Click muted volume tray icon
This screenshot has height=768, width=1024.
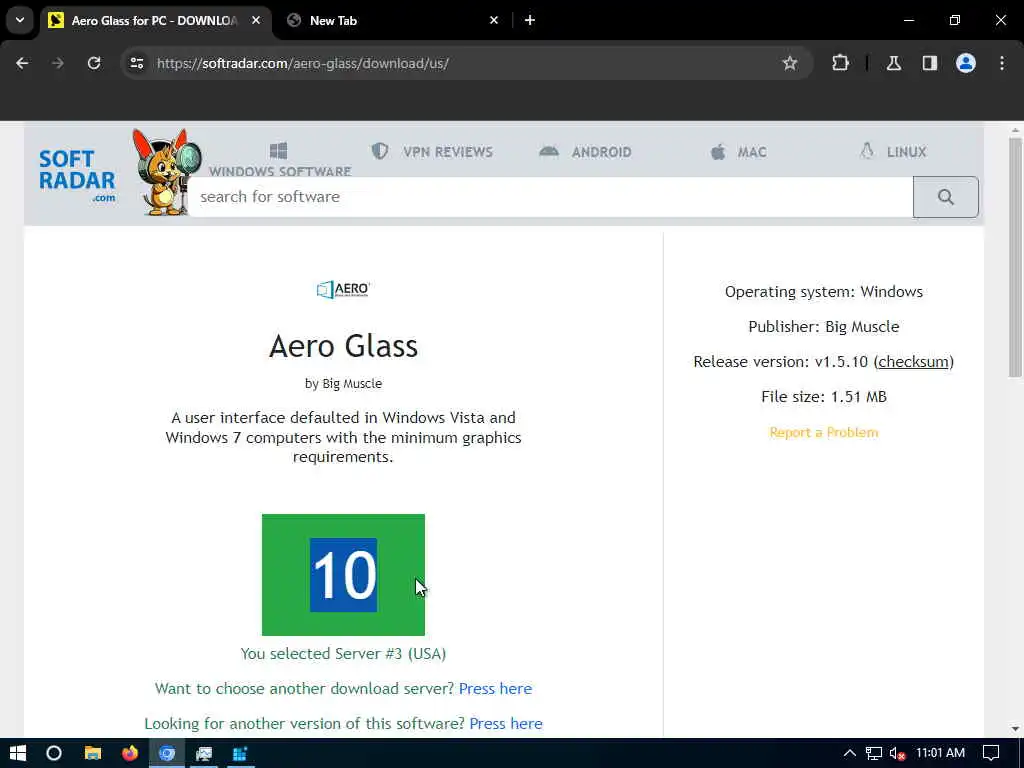click(897, 753)
